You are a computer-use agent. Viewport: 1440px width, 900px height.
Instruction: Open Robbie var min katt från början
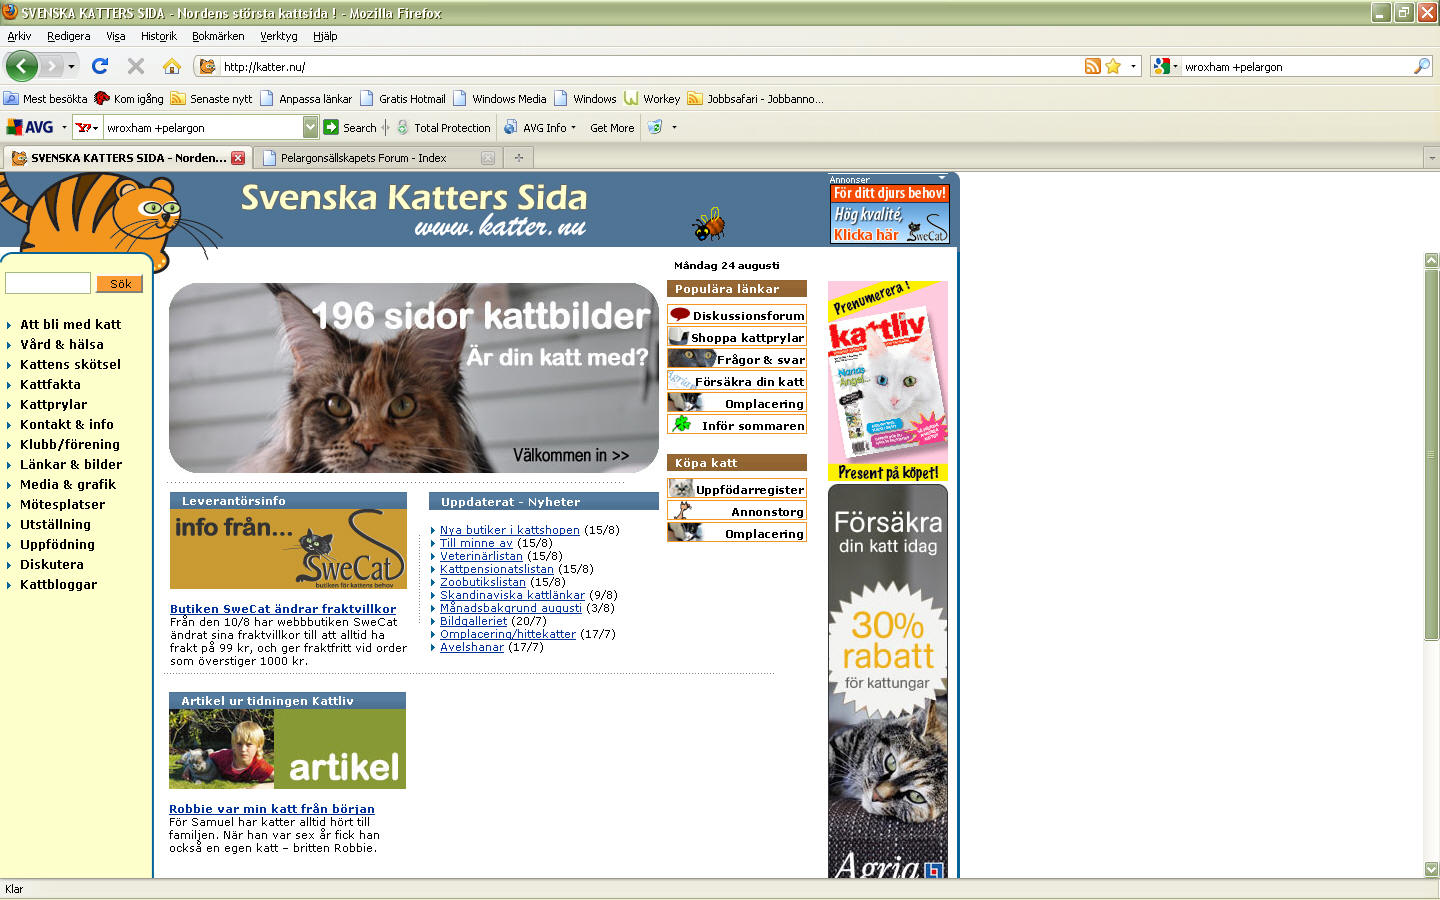272,809
